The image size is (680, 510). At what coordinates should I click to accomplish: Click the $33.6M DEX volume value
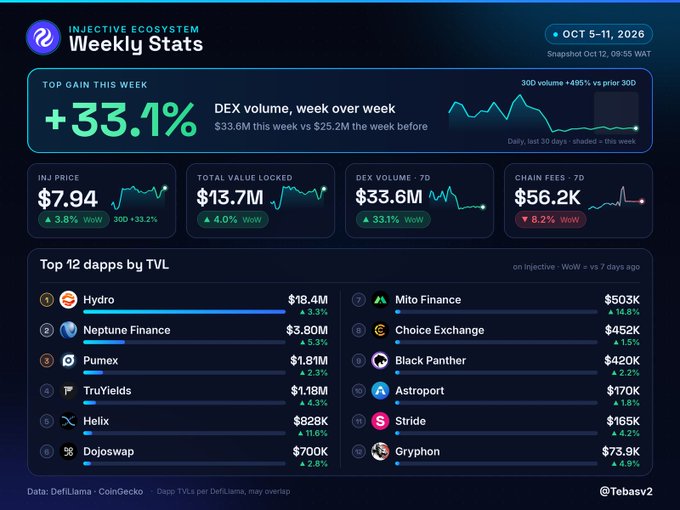pyautogui.click(x=389, y=197)
